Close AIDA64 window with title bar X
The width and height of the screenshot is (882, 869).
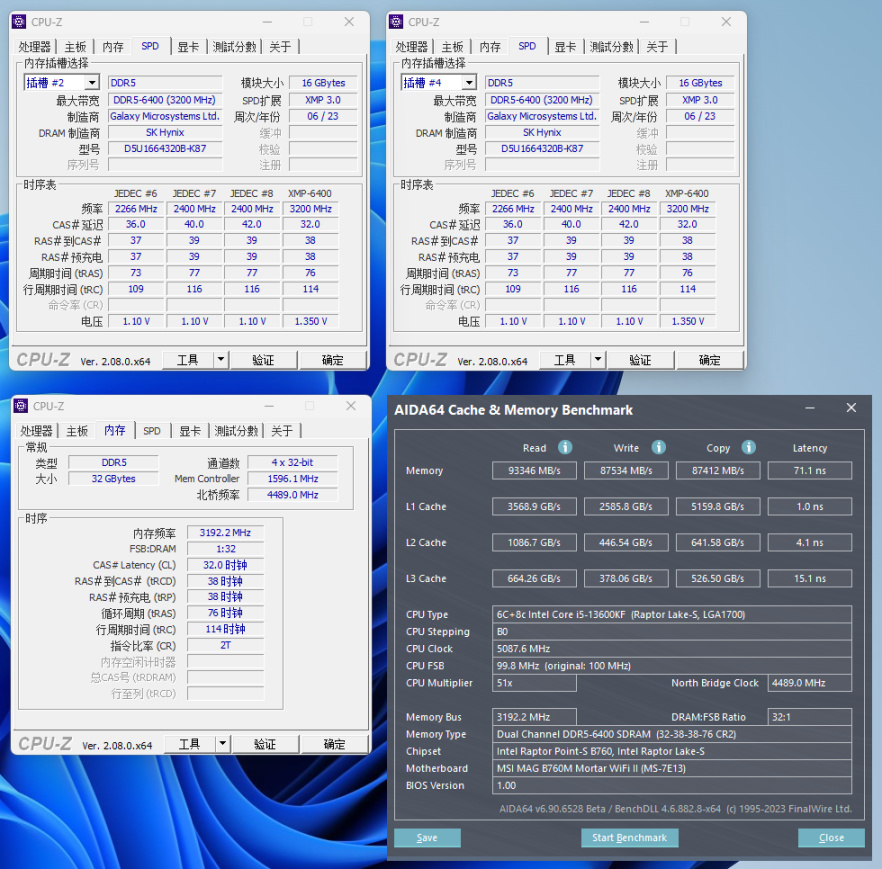click(851, 408)
